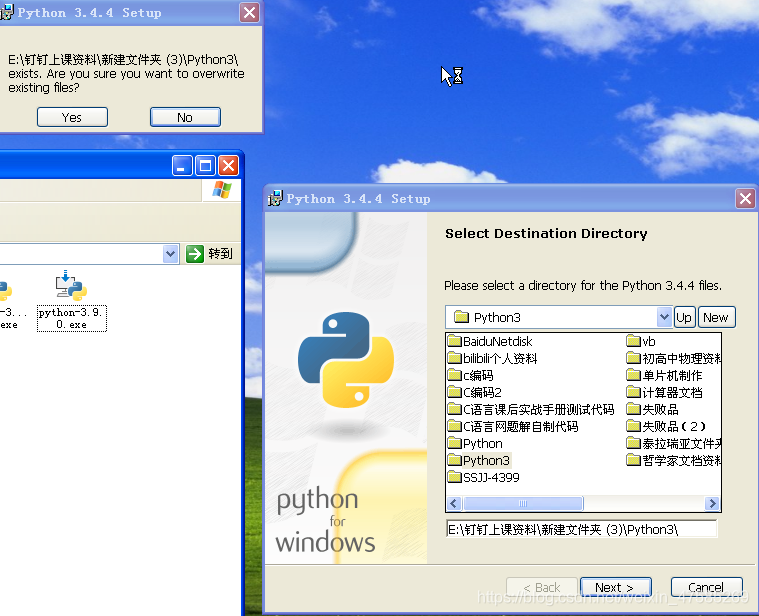Select the 初高中物理资料 folder
The image size is (759, 616).
tap(674, 359)
